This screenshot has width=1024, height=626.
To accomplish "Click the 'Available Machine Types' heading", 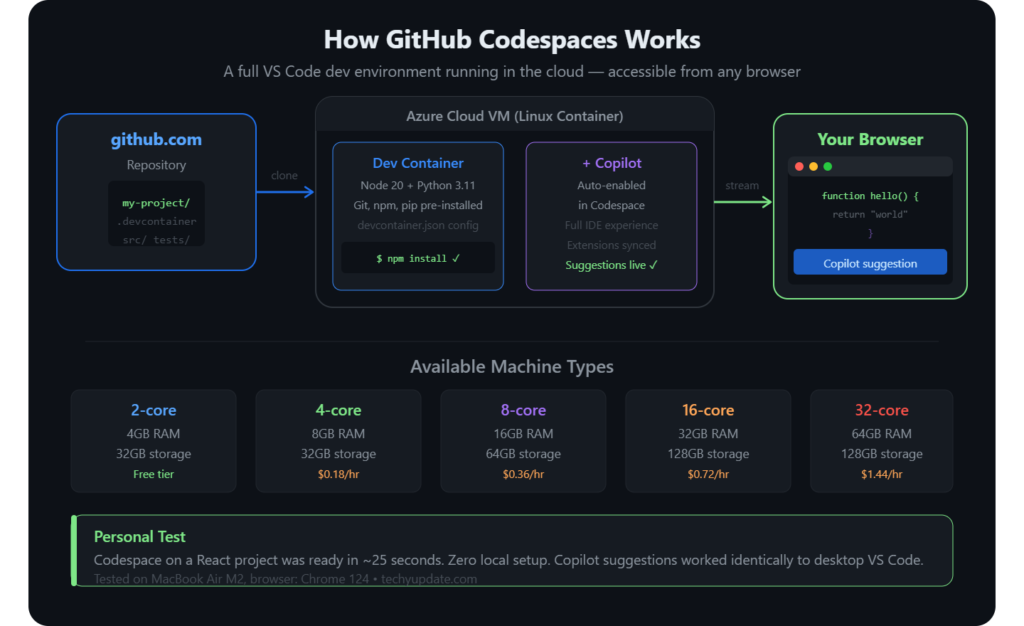I will [x=512, y=367].
